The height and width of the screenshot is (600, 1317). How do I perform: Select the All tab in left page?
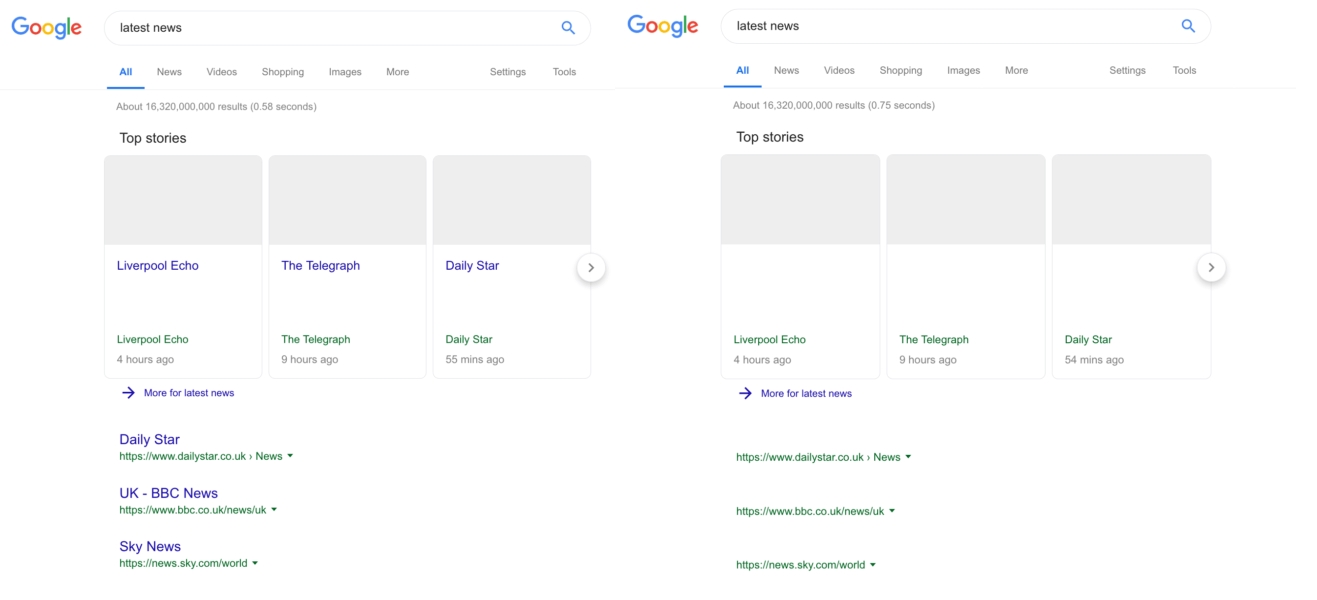click(x=126, y=72)
